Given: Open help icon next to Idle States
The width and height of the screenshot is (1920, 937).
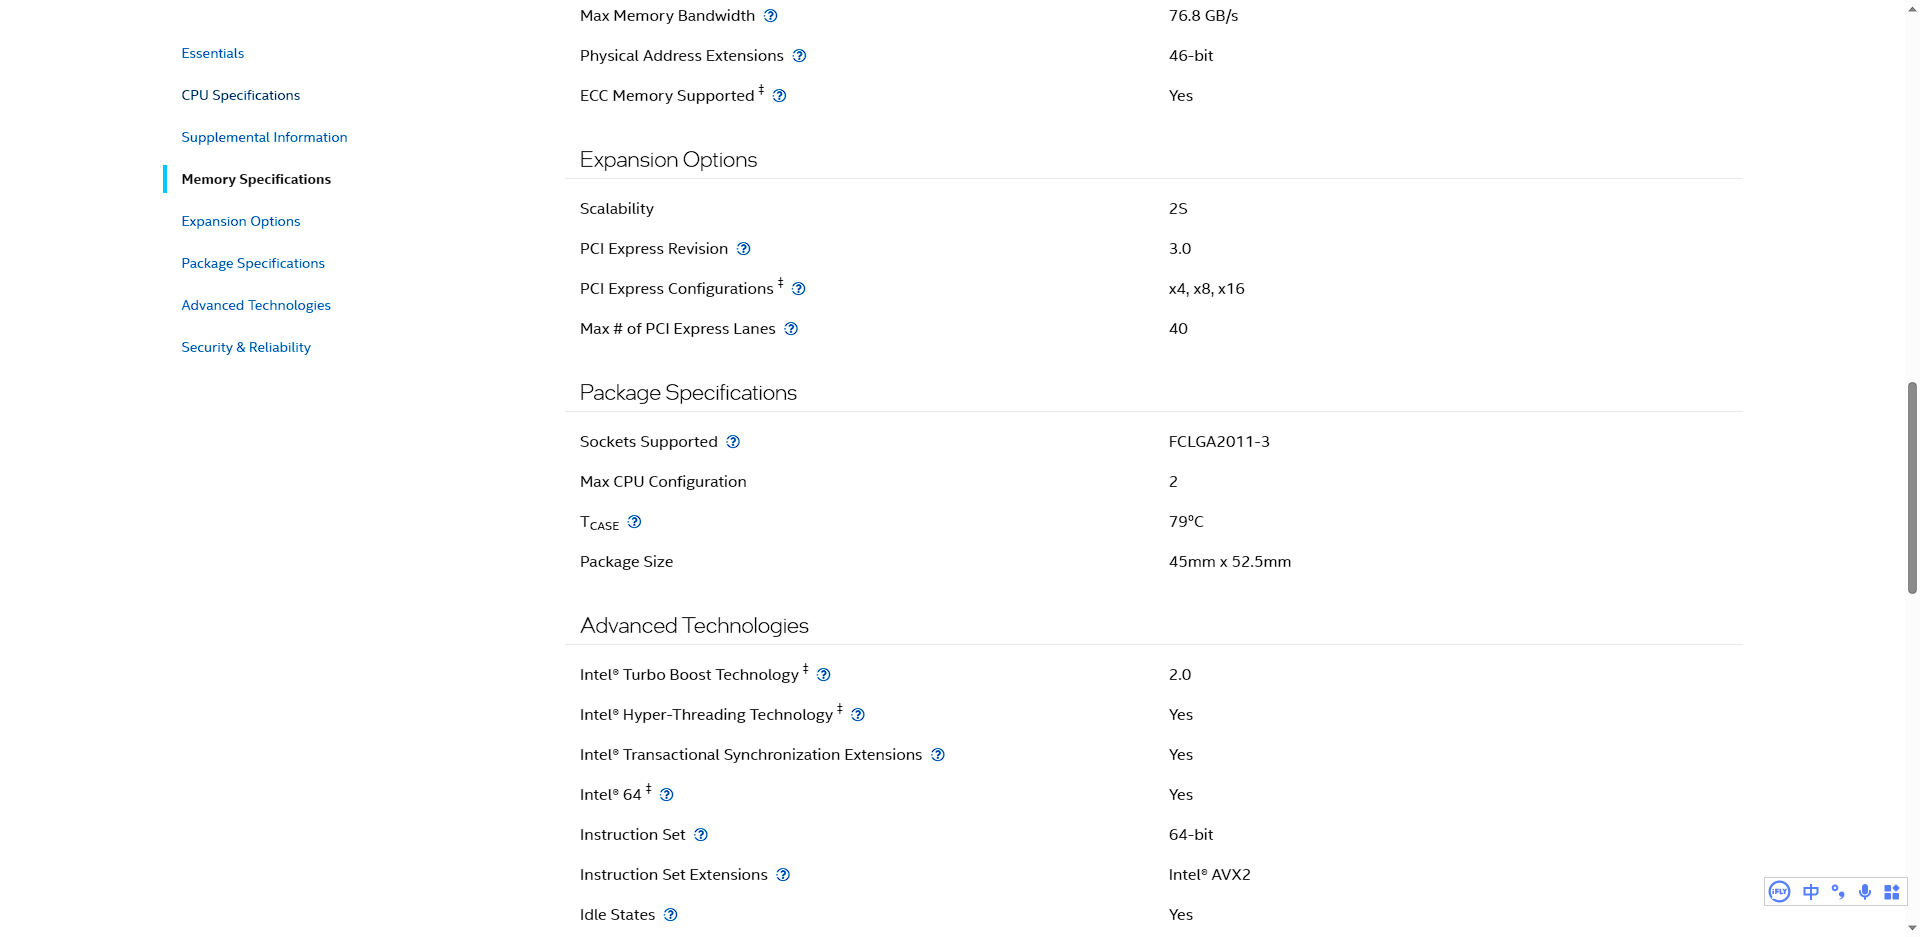Looking at the screenshot, I should coord(671,915).
